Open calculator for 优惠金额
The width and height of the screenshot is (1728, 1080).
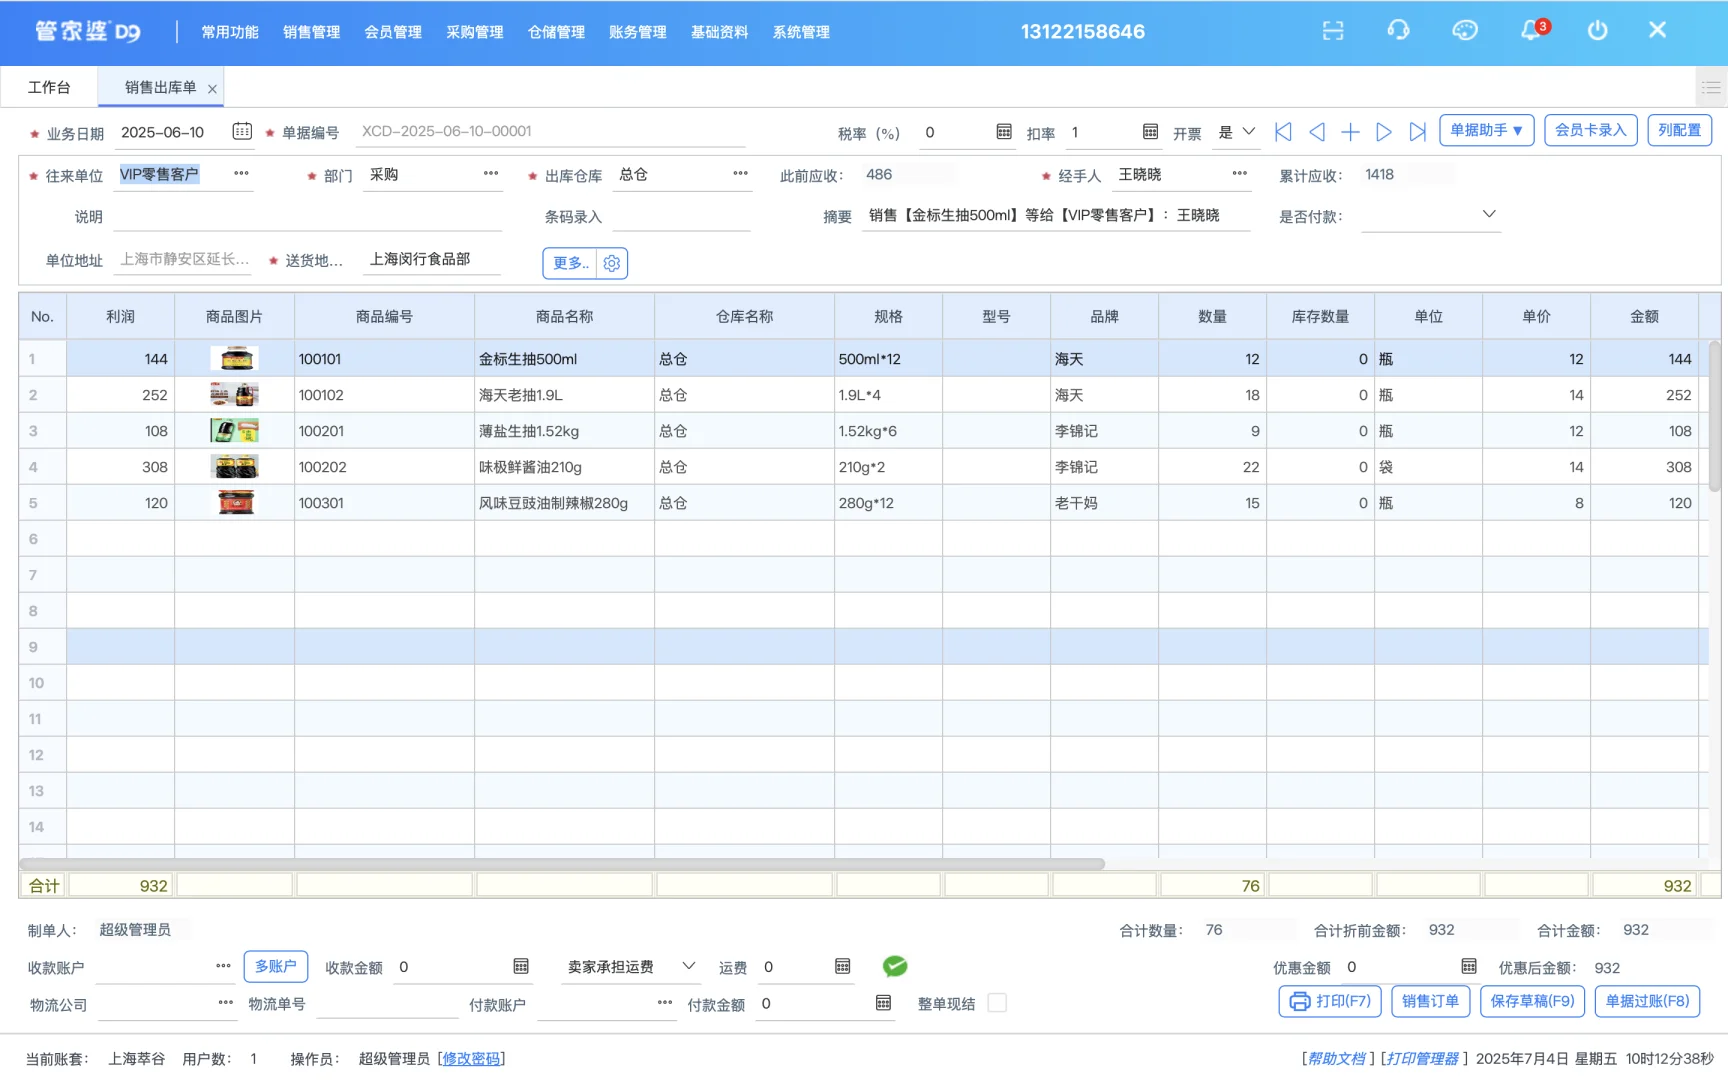(x=1469, y=966)
